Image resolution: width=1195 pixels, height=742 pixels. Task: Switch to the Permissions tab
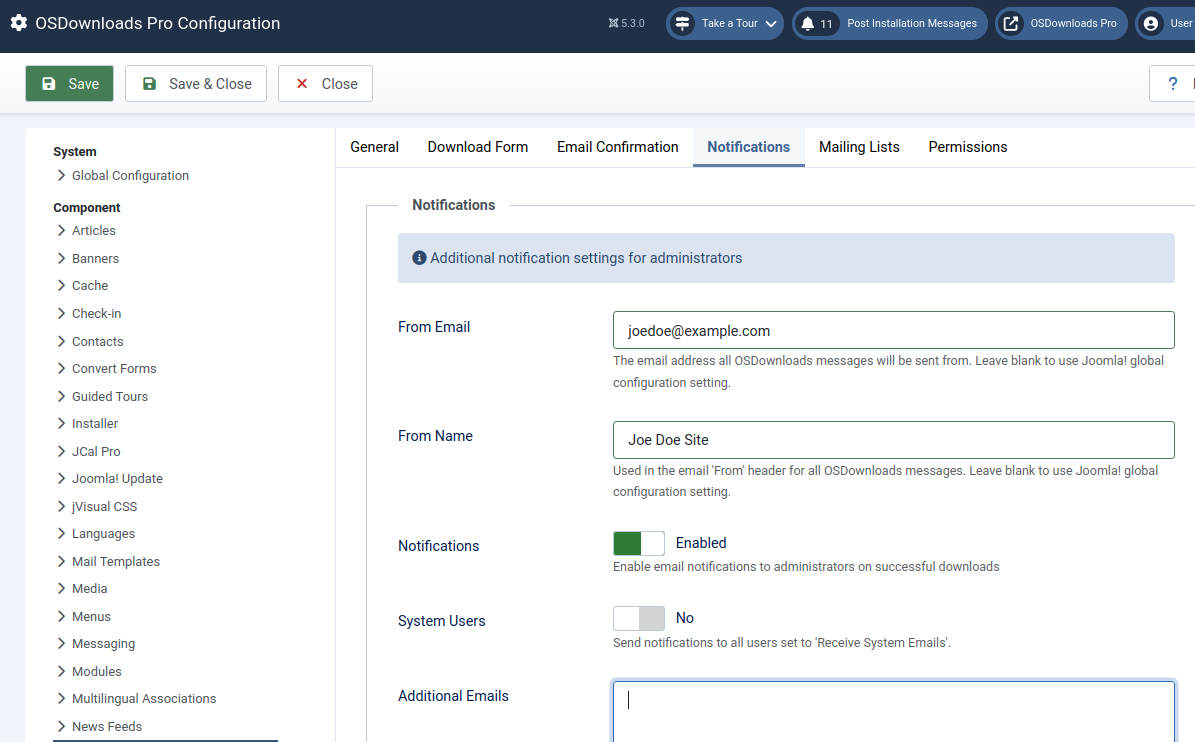tap(968, 147)
